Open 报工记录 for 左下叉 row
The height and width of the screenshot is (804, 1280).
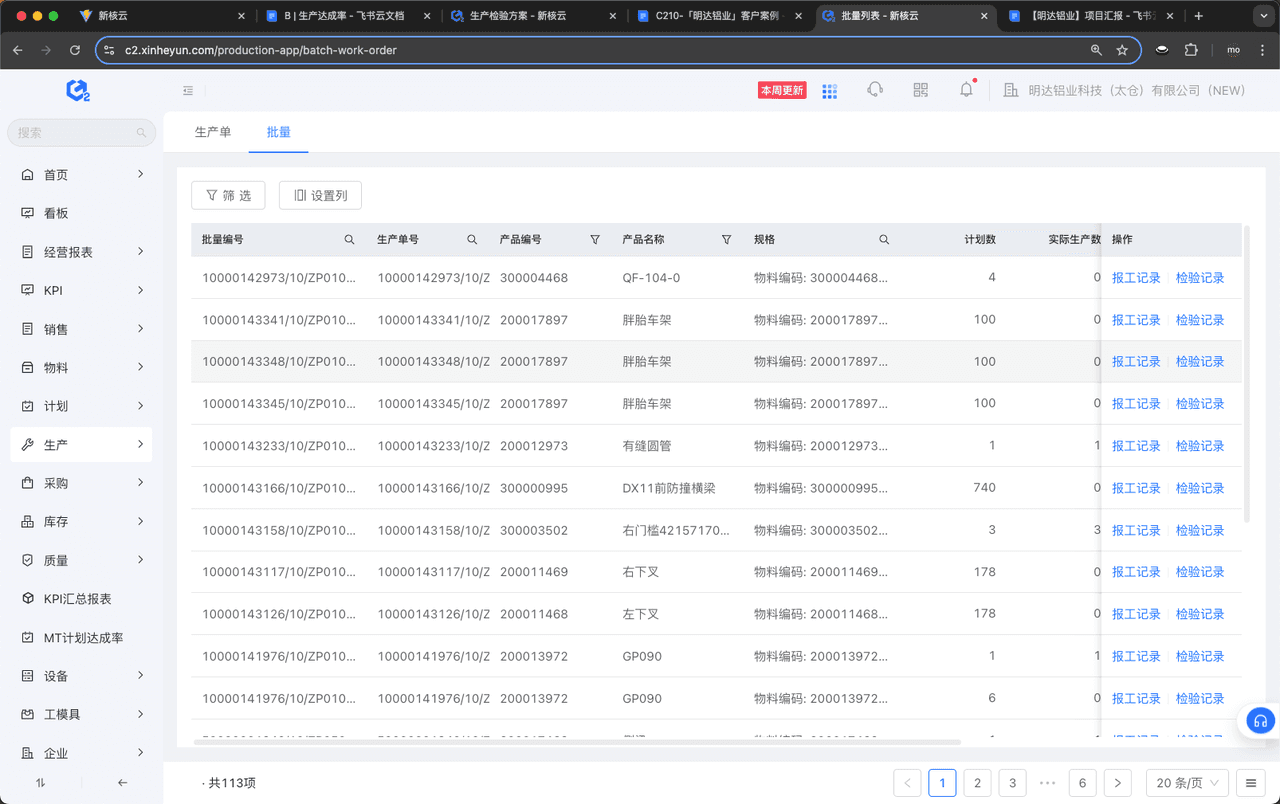coord(1136,614)
